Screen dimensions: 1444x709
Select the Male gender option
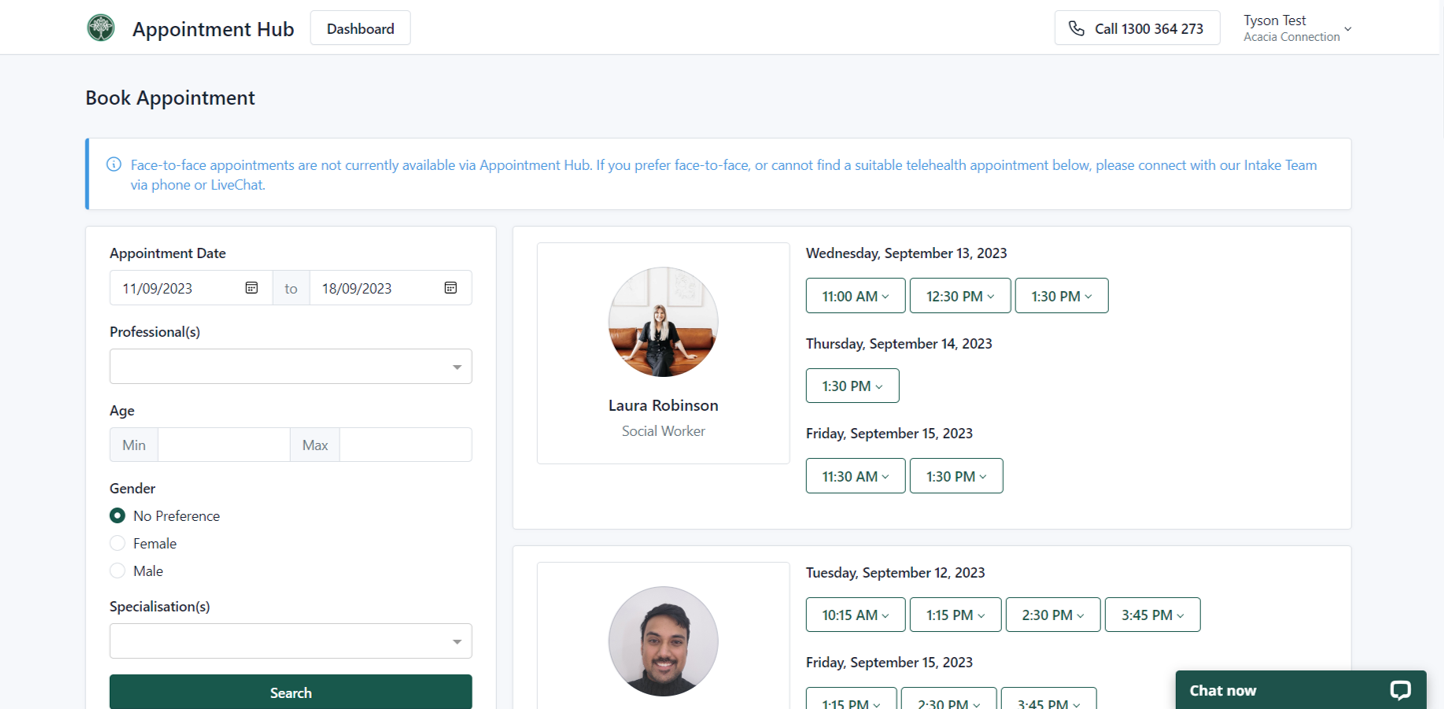pyautogui.click(x=117, y=570)
